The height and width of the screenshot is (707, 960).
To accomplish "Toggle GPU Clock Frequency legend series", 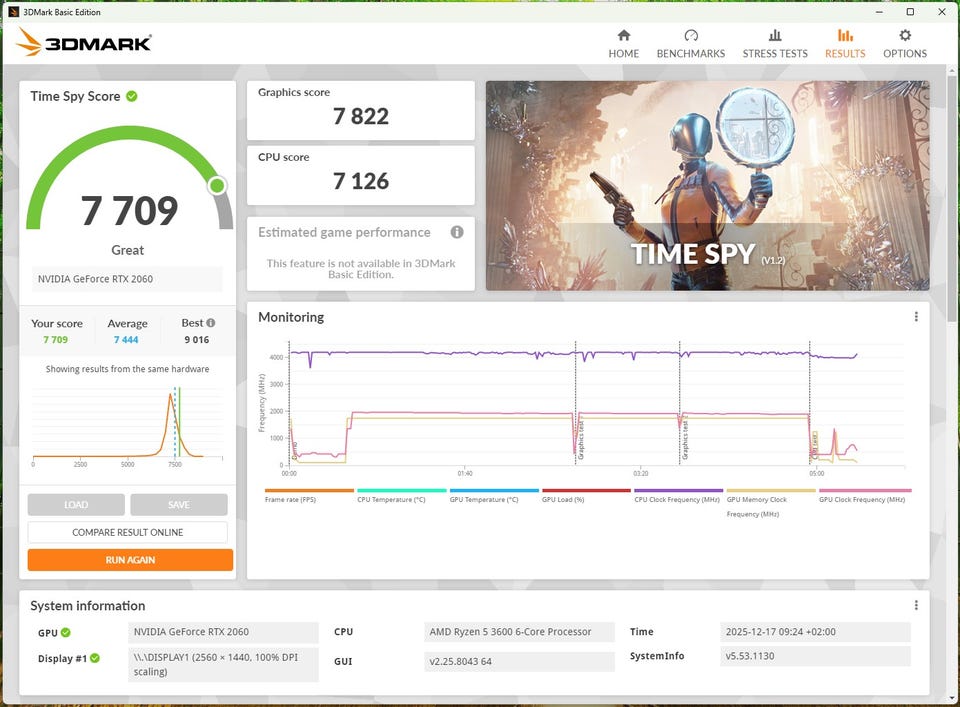I will [x=865, y=496].
